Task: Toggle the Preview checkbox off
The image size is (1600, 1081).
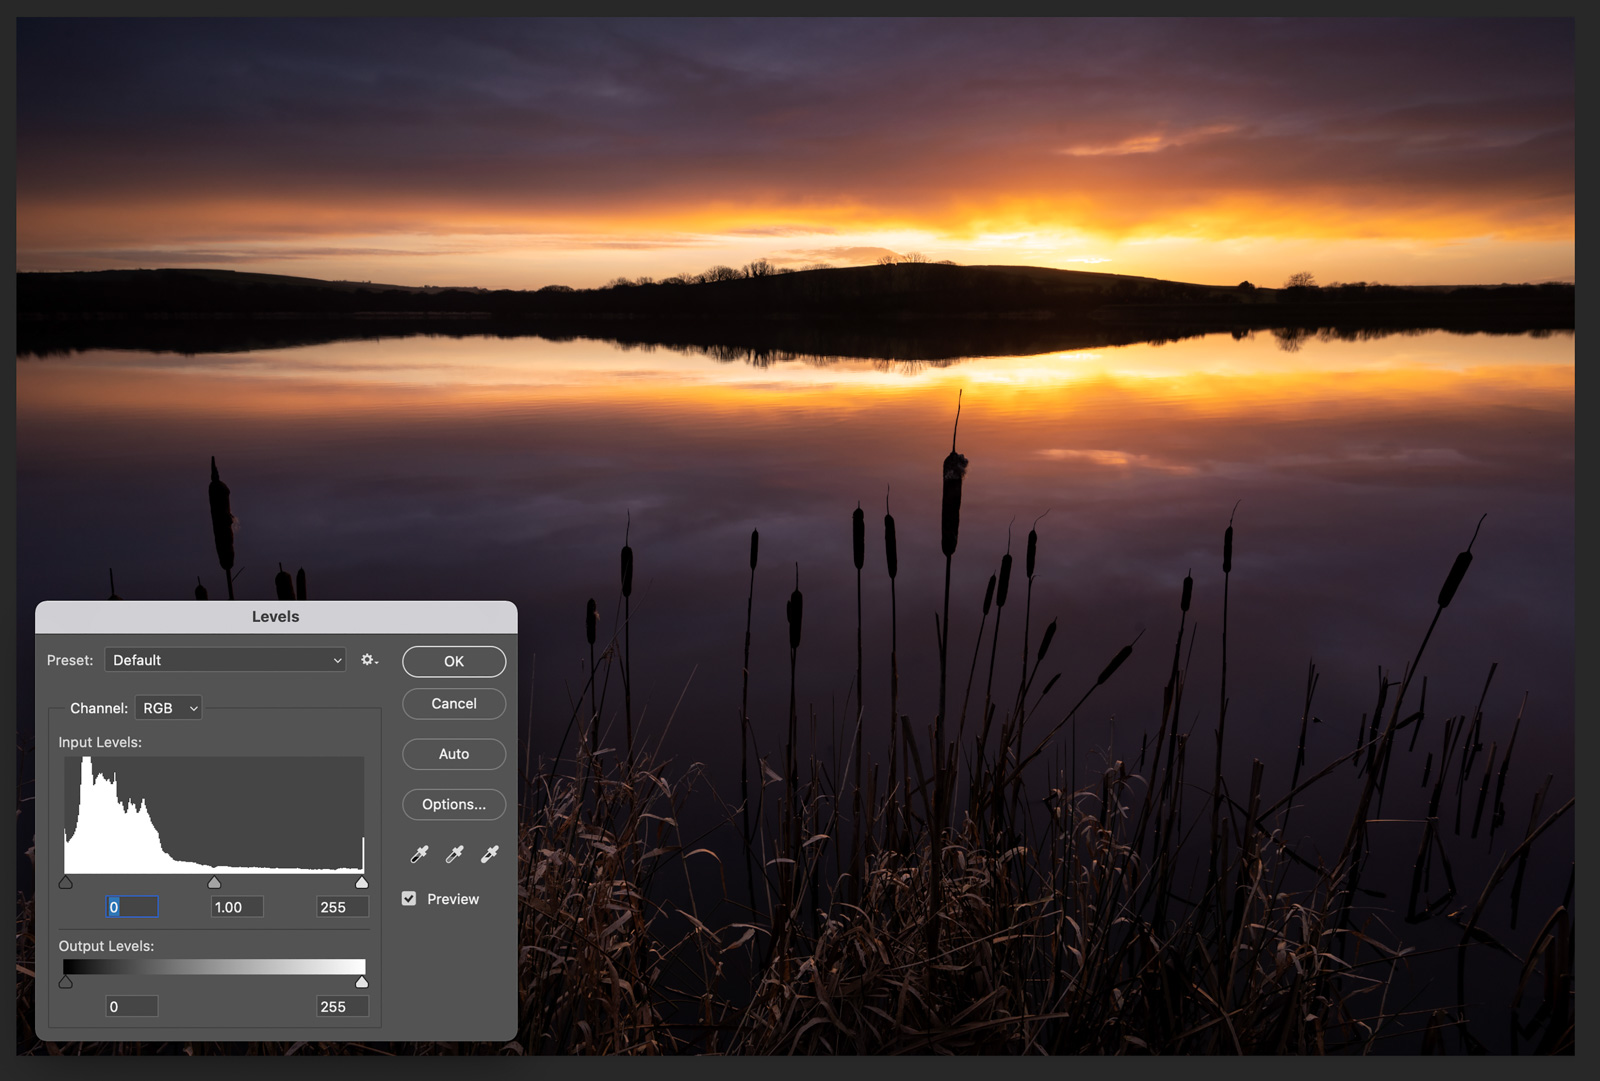Action: click(x=408, y=898)
